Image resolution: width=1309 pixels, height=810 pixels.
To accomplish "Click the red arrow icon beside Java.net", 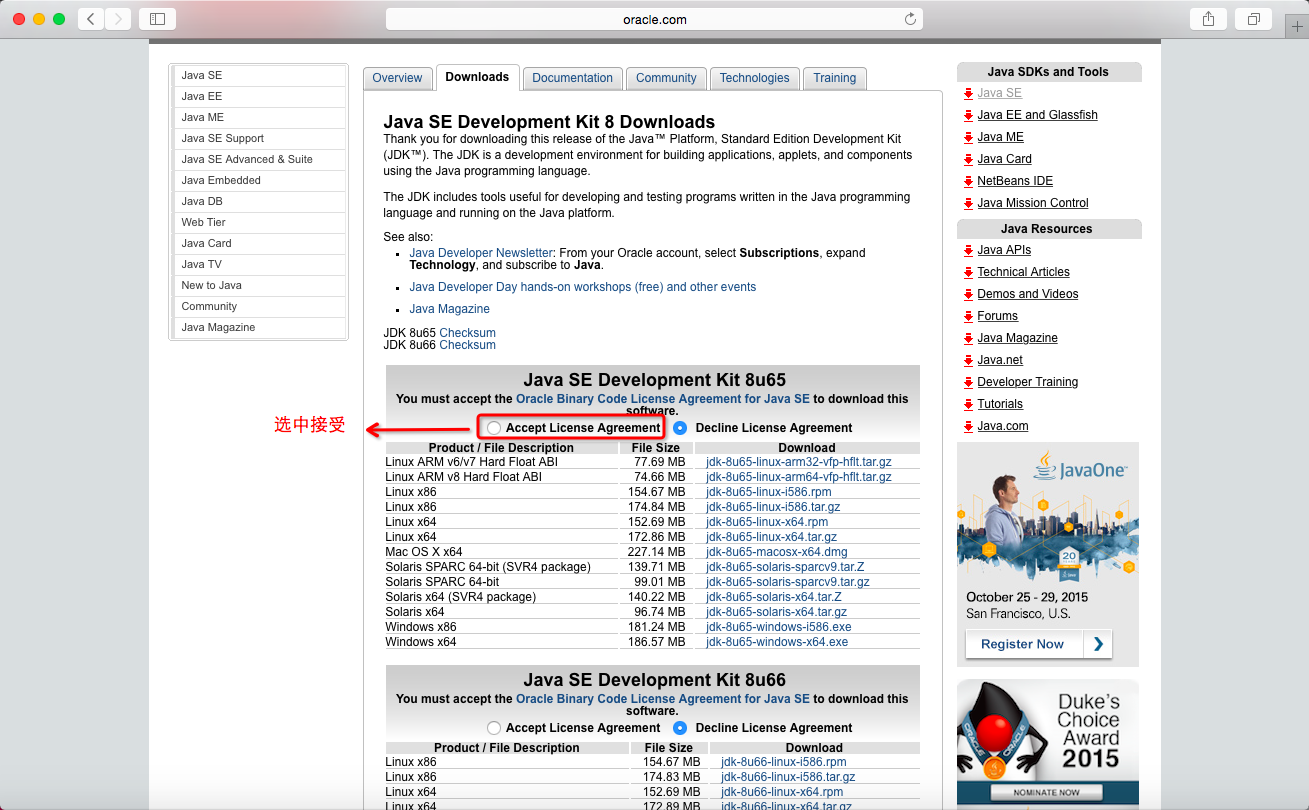I will 968,361.
